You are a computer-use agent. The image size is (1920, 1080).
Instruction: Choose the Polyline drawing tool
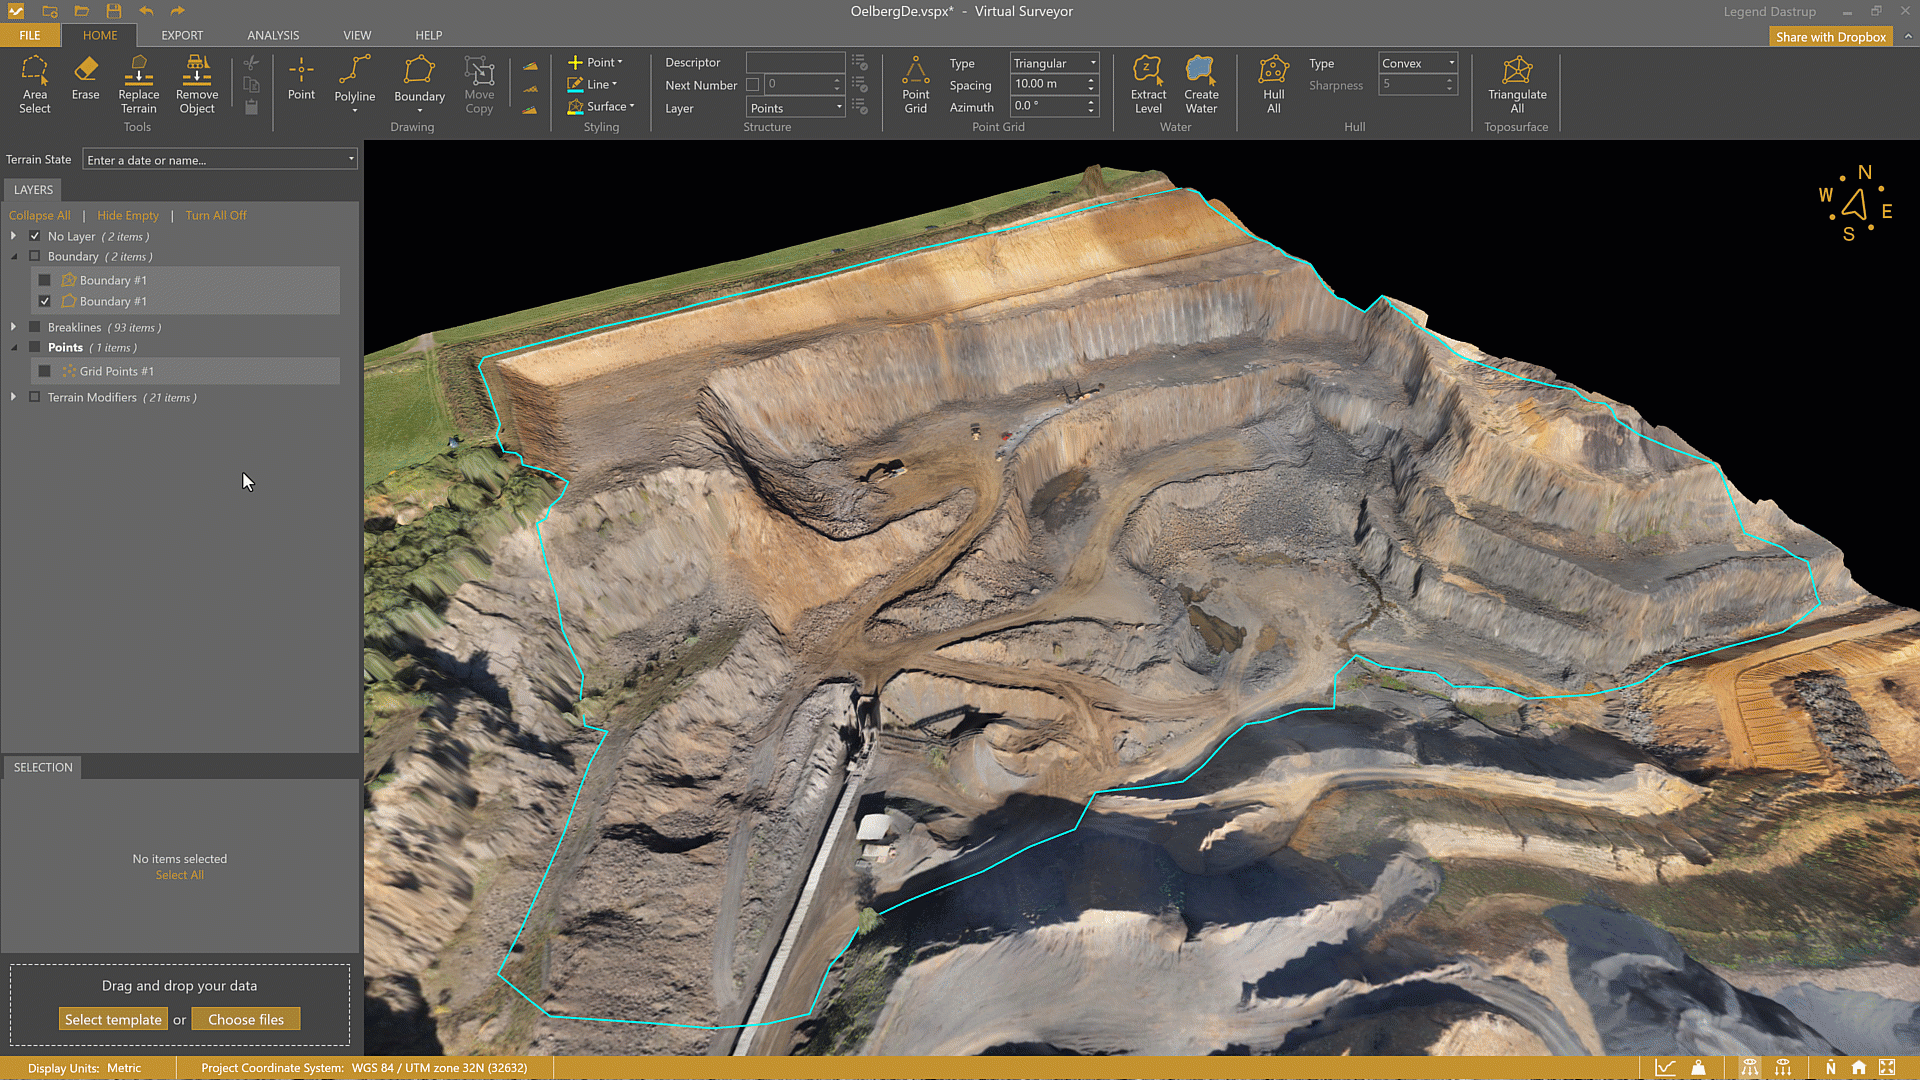[354, 80]
